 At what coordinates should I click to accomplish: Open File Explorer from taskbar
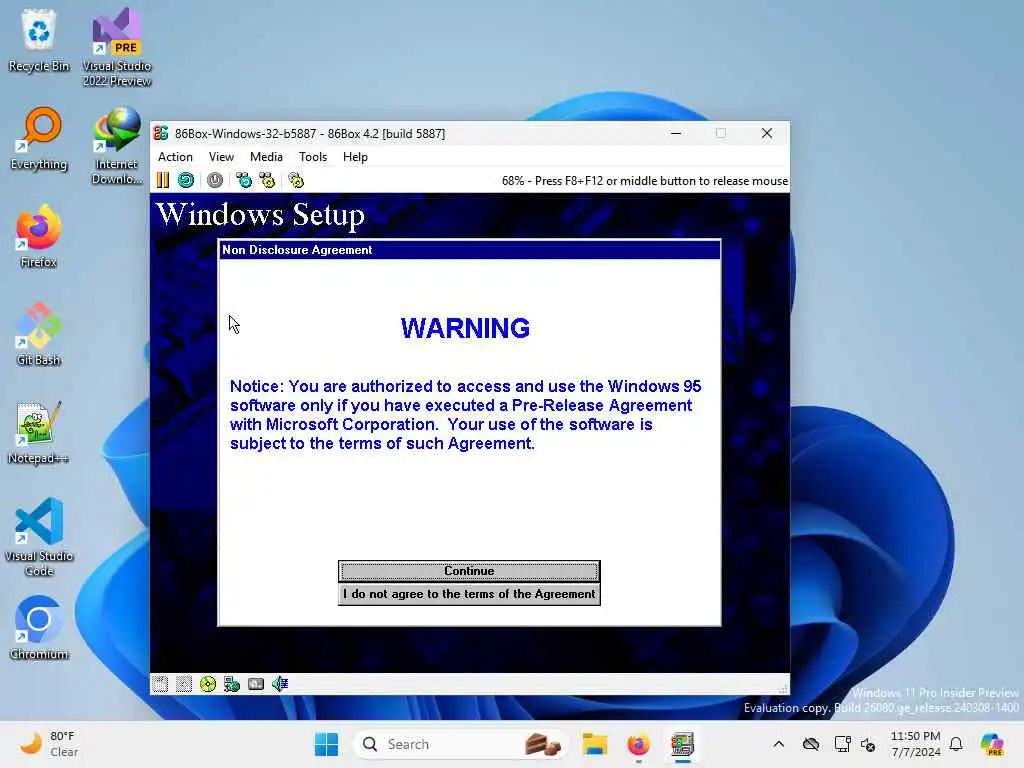pyautogui.click(x=595, y=744)
